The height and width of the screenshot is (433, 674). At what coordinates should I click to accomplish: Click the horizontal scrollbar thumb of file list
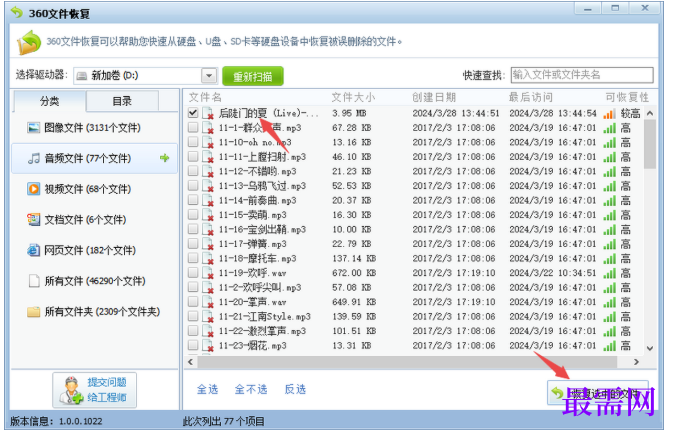click(407, 362)
